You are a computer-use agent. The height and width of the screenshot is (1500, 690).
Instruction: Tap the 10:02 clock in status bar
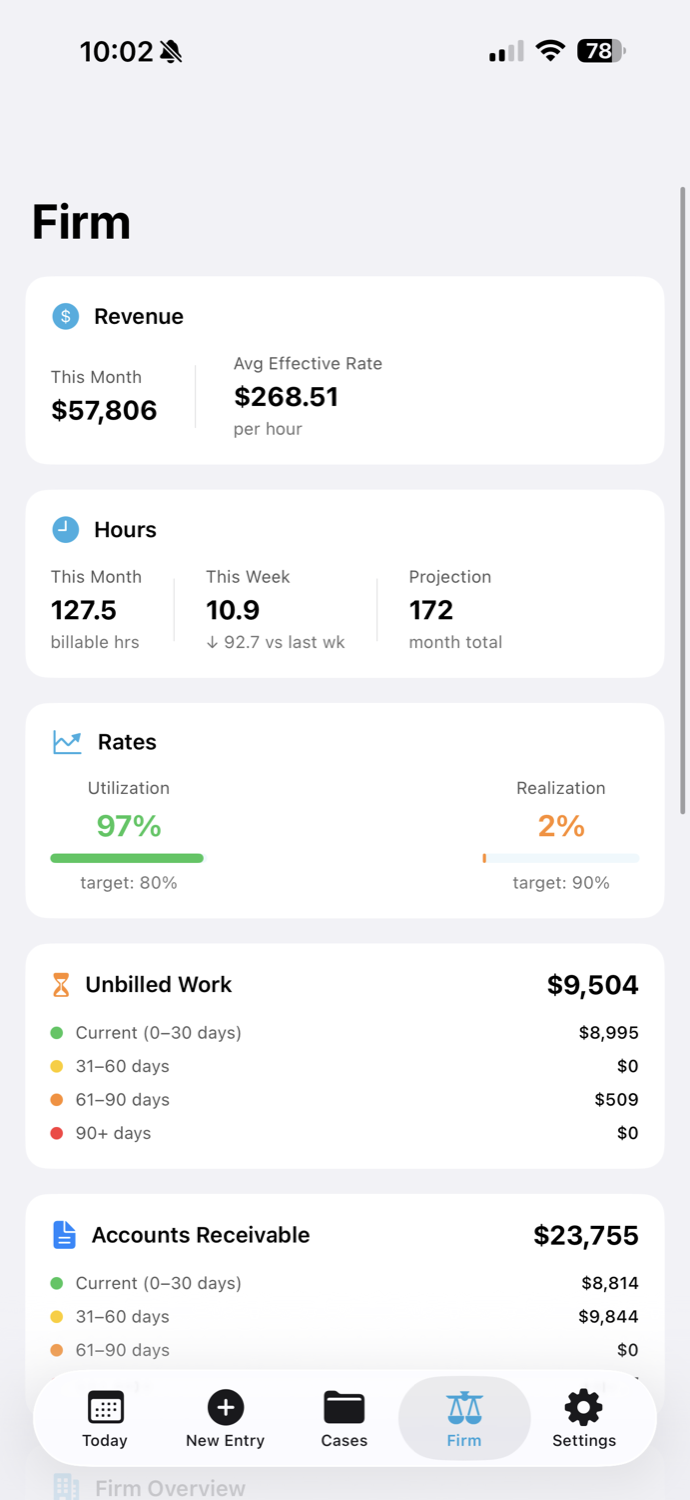point(116,52)
